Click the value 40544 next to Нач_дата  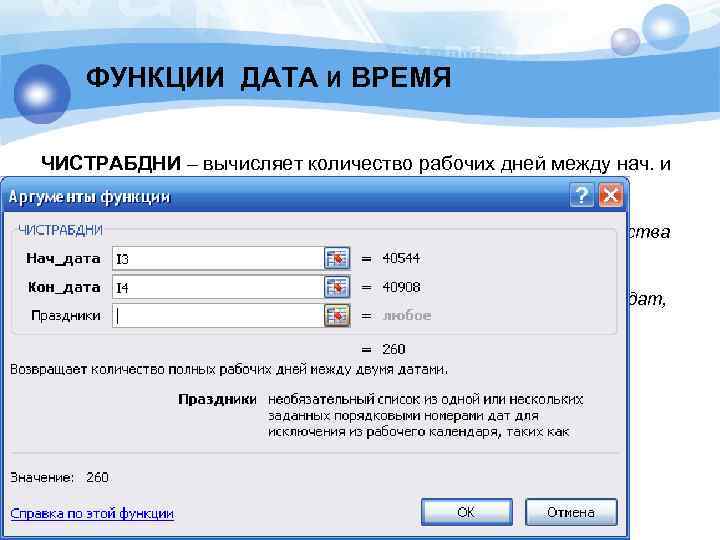[x=401, y=258]
